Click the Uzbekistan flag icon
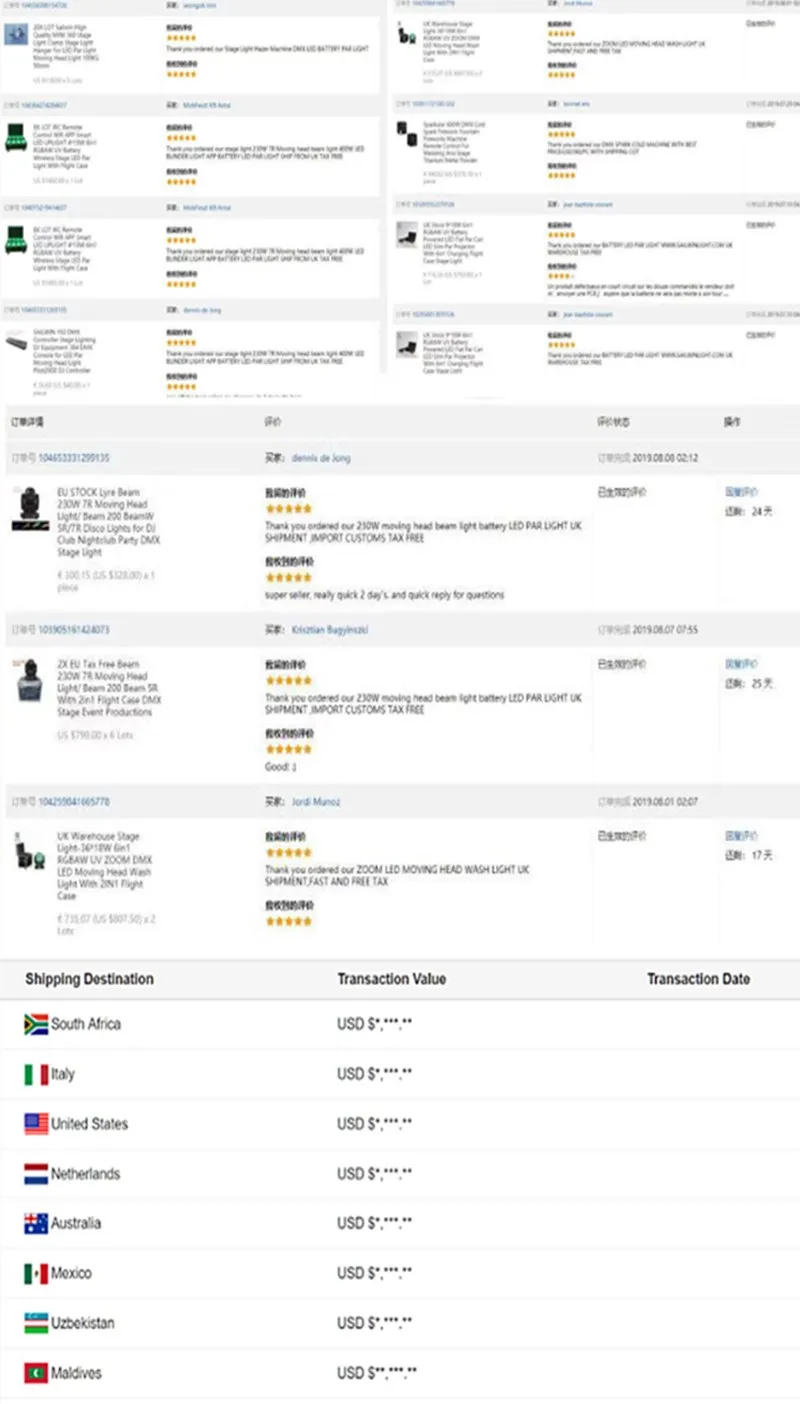Image resolution: width=800 pixels, height=1404 pixels. click(x=36, y=1323)
